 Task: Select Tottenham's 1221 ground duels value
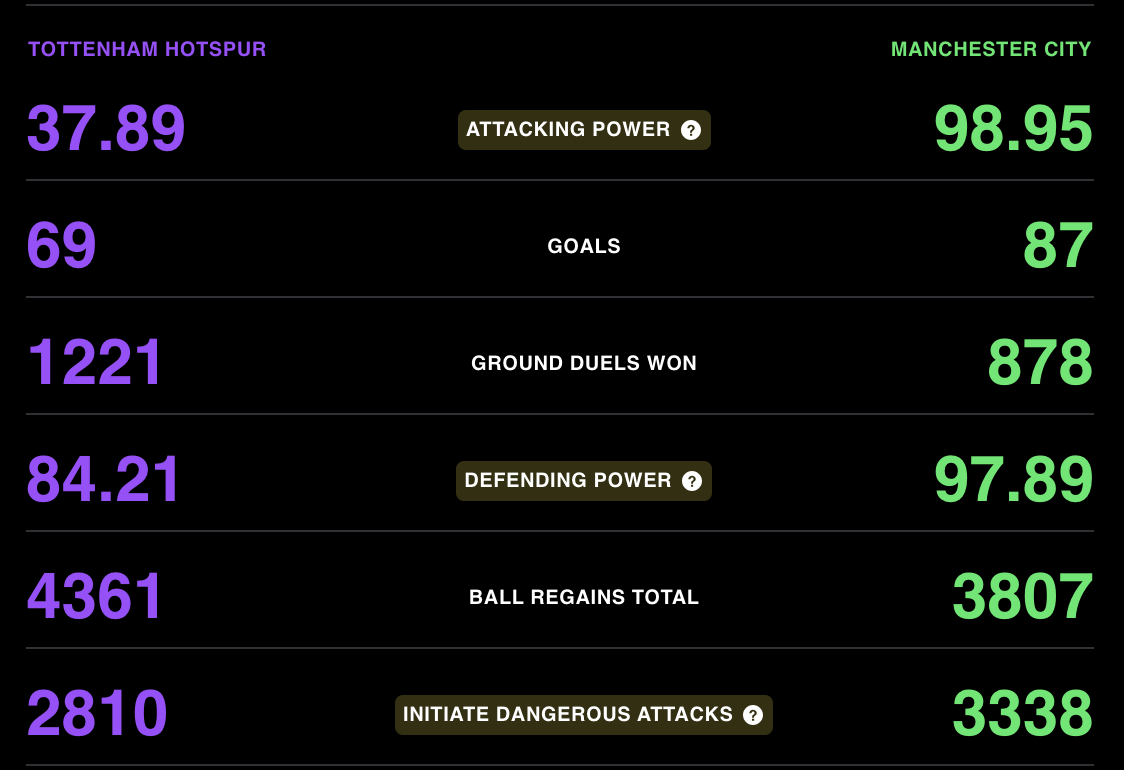point(95,363)
